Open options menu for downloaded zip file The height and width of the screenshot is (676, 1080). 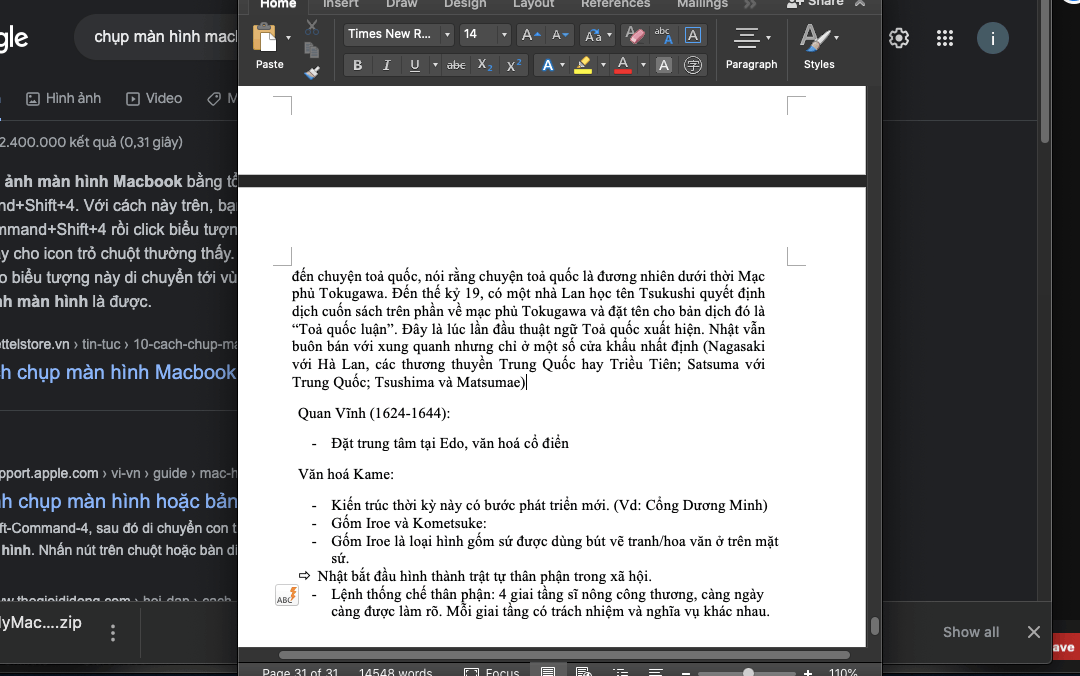click(113, 633)
